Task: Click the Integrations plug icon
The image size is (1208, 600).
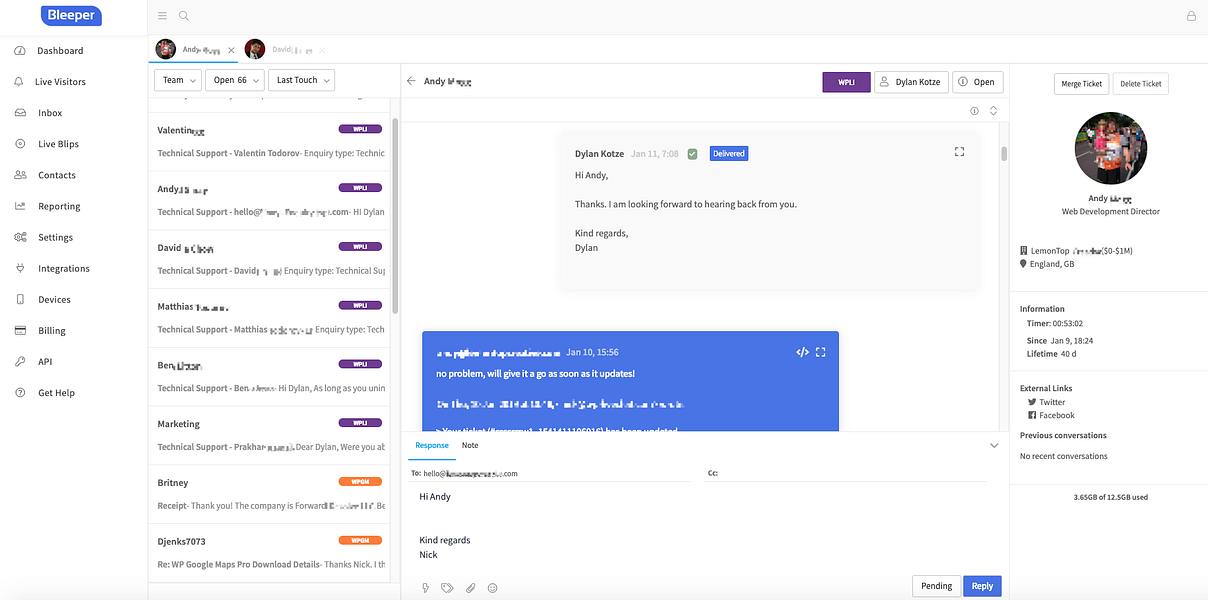Action: pos(20,268)
